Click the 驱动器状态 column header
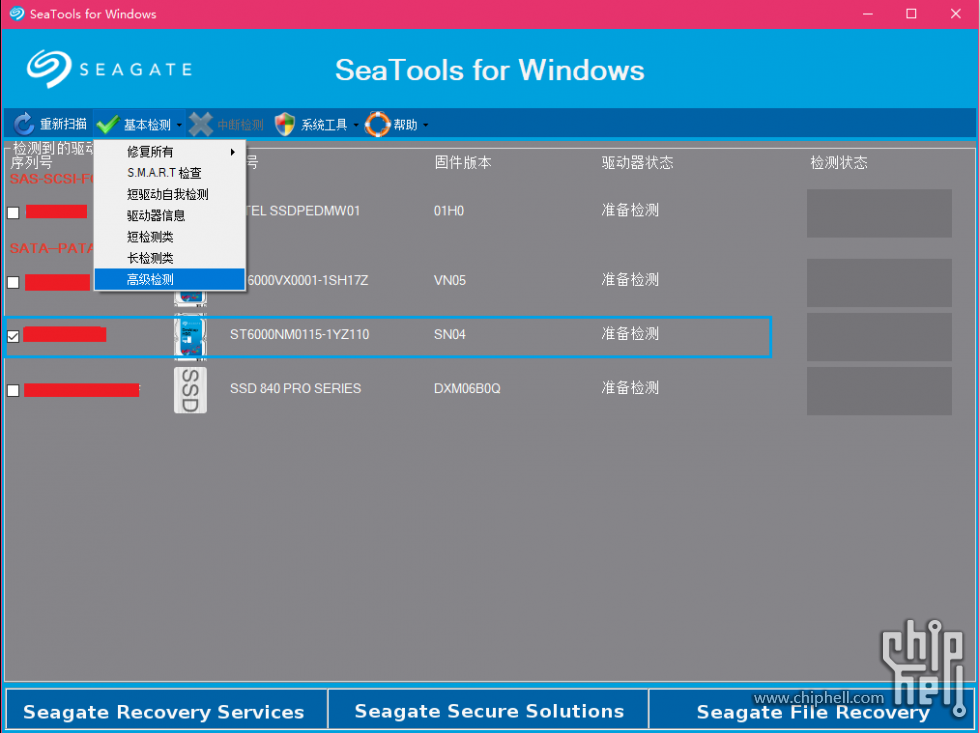This screenshot has width=980, height=733. (x=638, y=162)
